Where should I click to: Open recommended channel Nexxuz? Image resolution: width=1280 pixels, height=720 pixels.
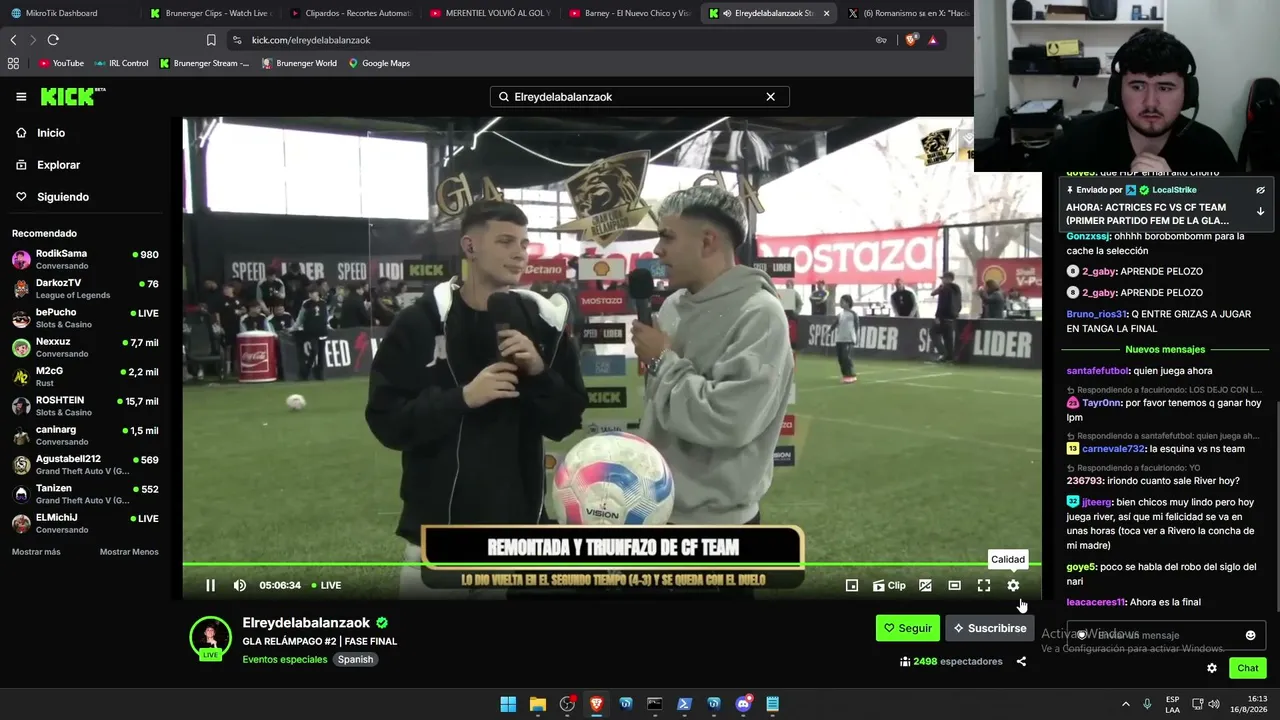click(85, 347)
